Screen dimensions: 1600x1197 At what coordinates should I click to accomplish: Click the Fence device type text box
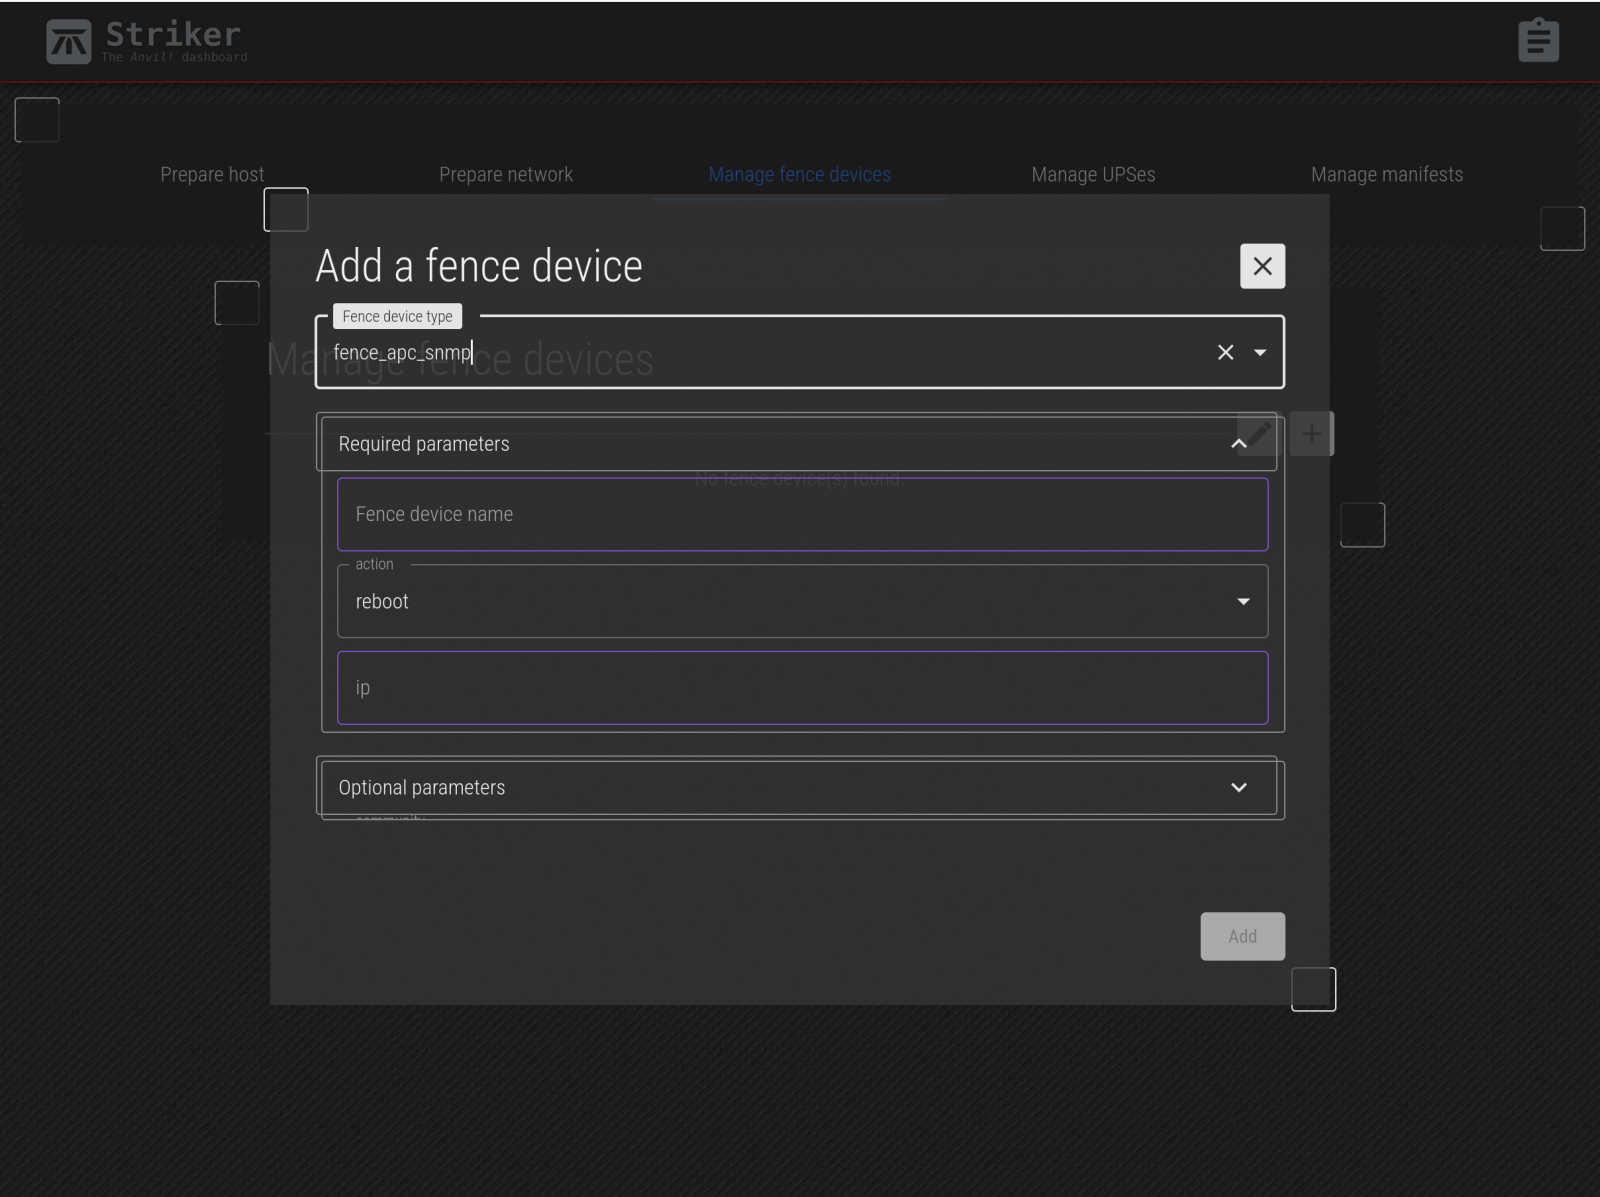[x=760, y=352]
